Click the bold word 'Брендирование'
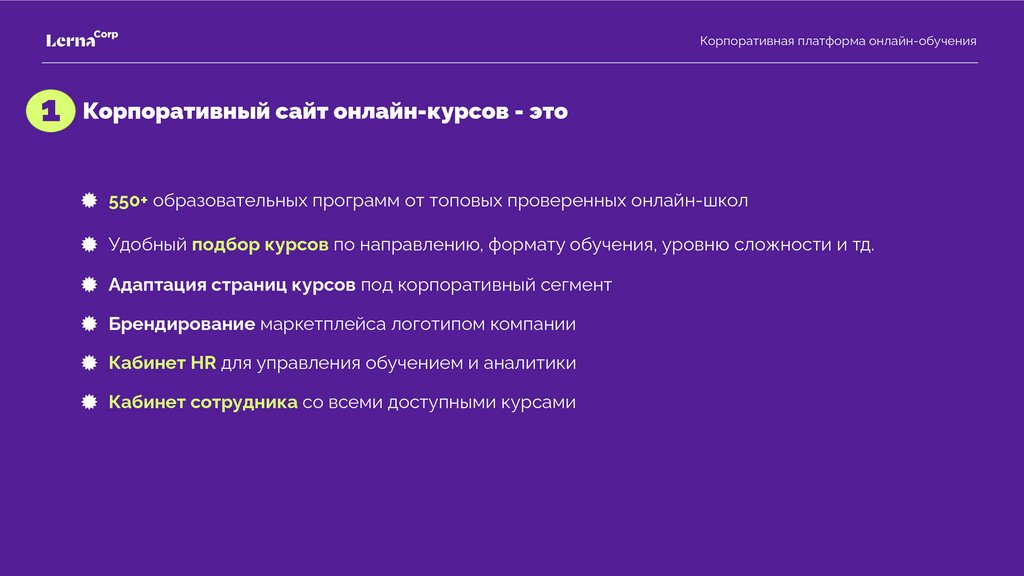 (182, 325)
